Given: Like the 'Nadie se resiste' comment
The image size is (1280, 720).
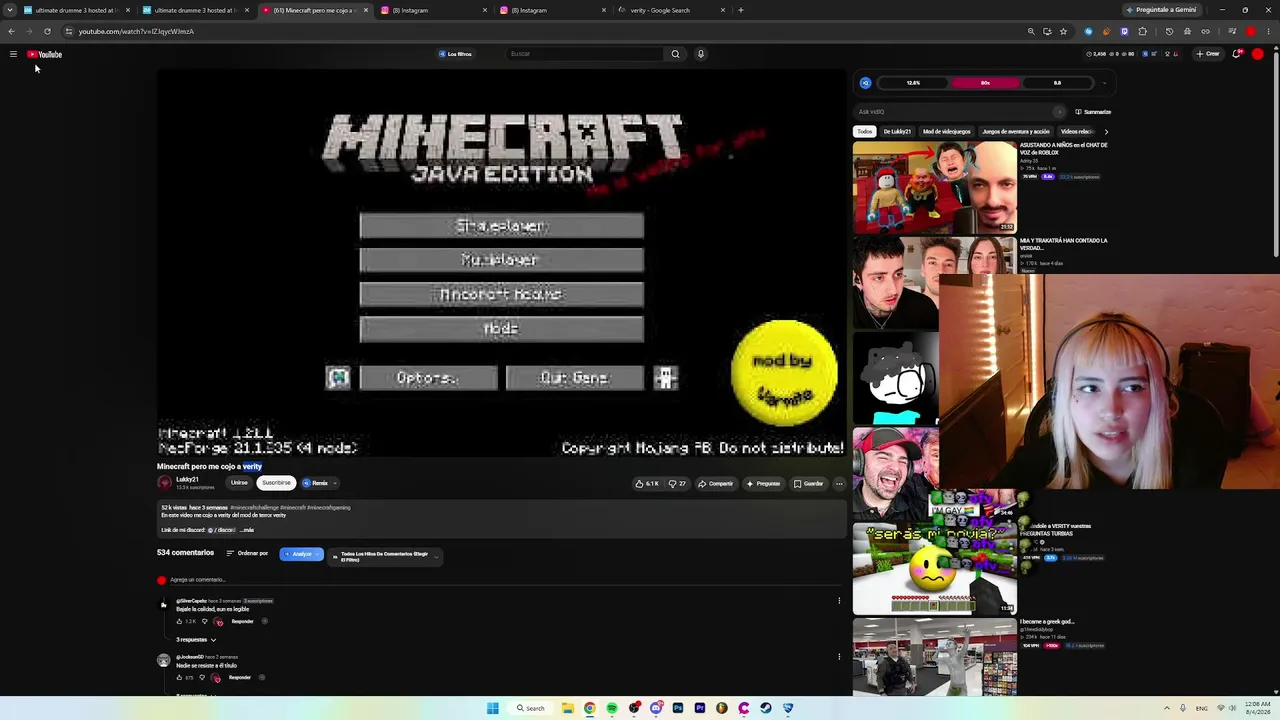Looking at the screenshot, I should coord(179,678).
